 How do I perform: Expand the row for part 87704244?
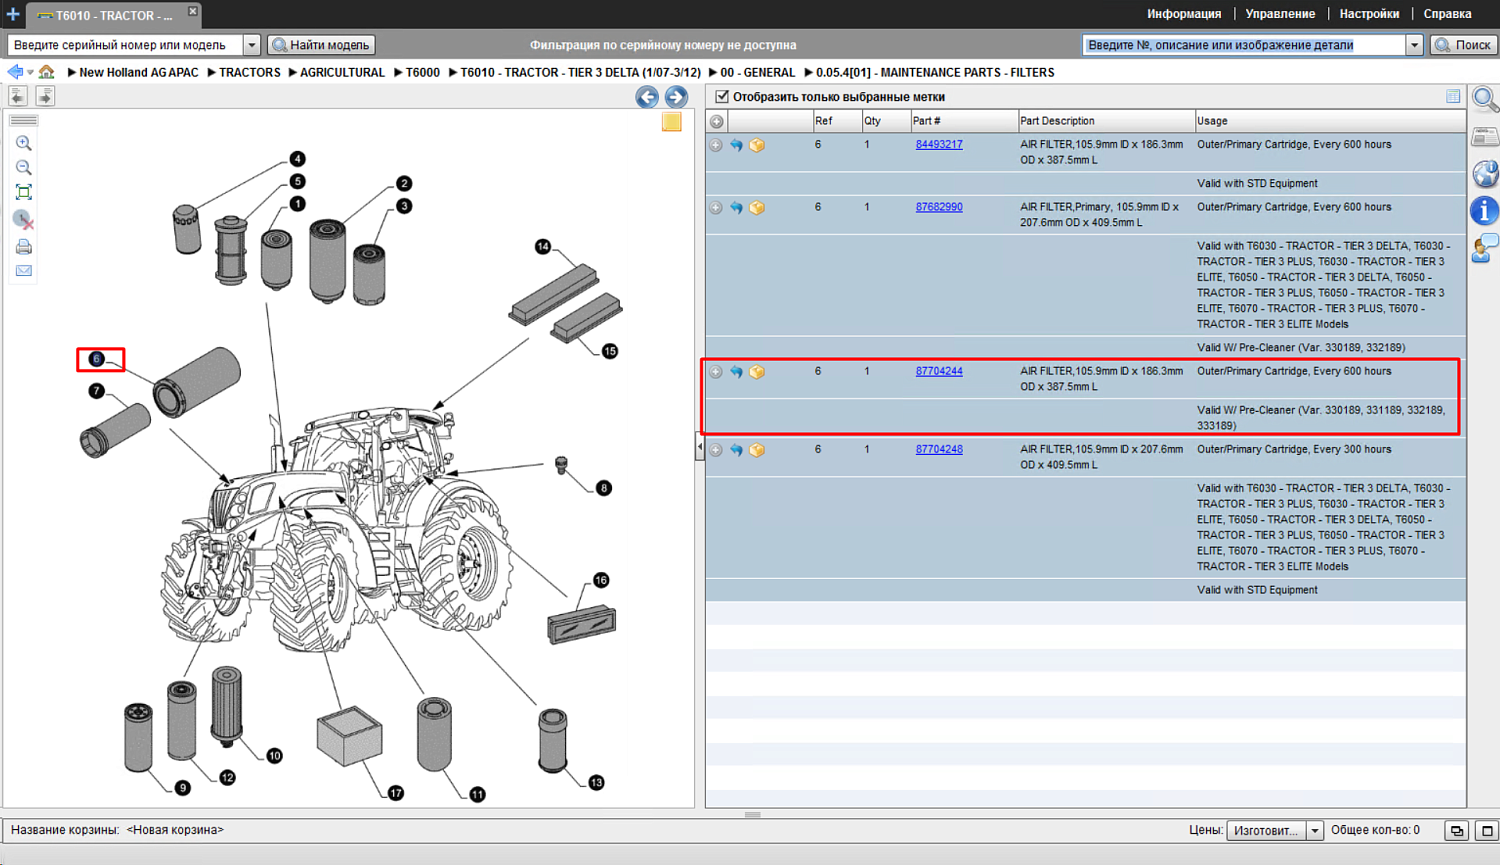coord(716,372)
